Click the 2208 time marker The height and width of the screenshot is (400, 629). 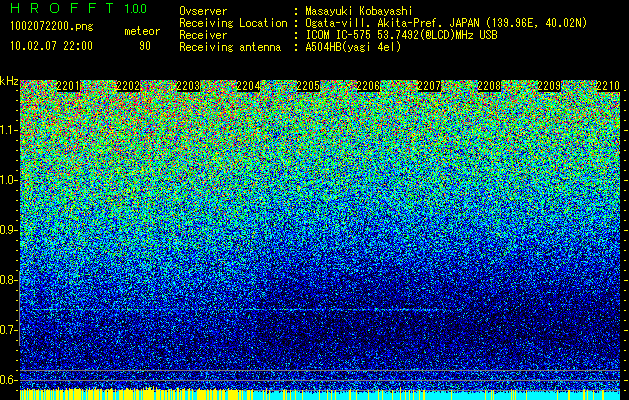[489, 86]
